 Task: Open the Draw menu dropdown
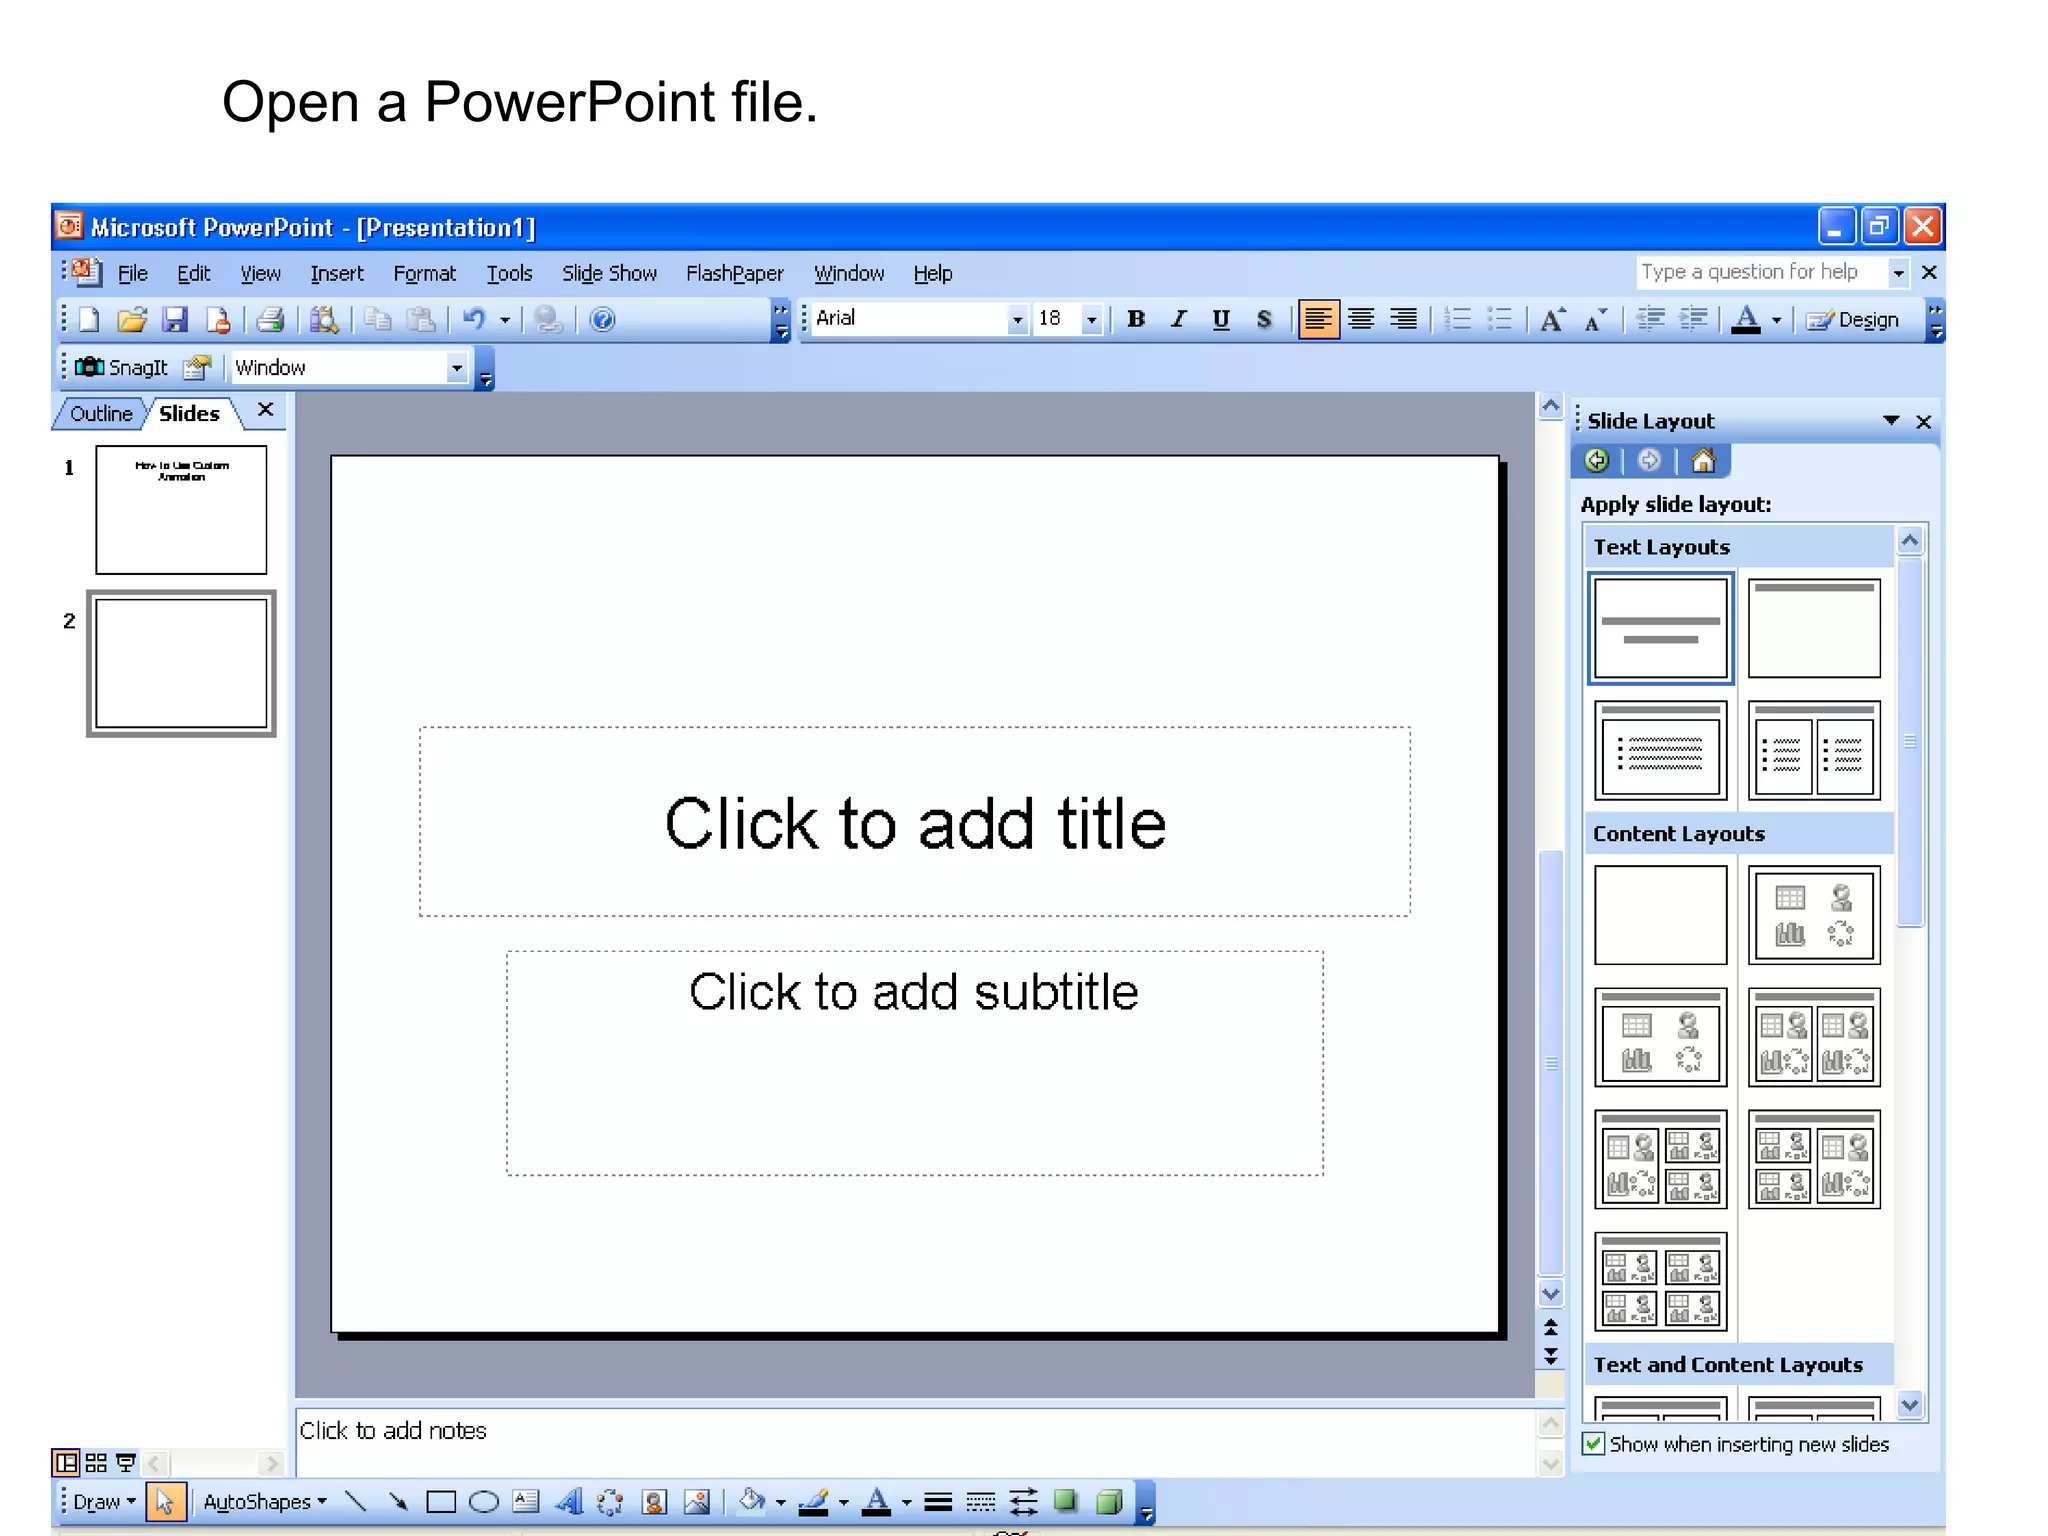click(104, 1502)
